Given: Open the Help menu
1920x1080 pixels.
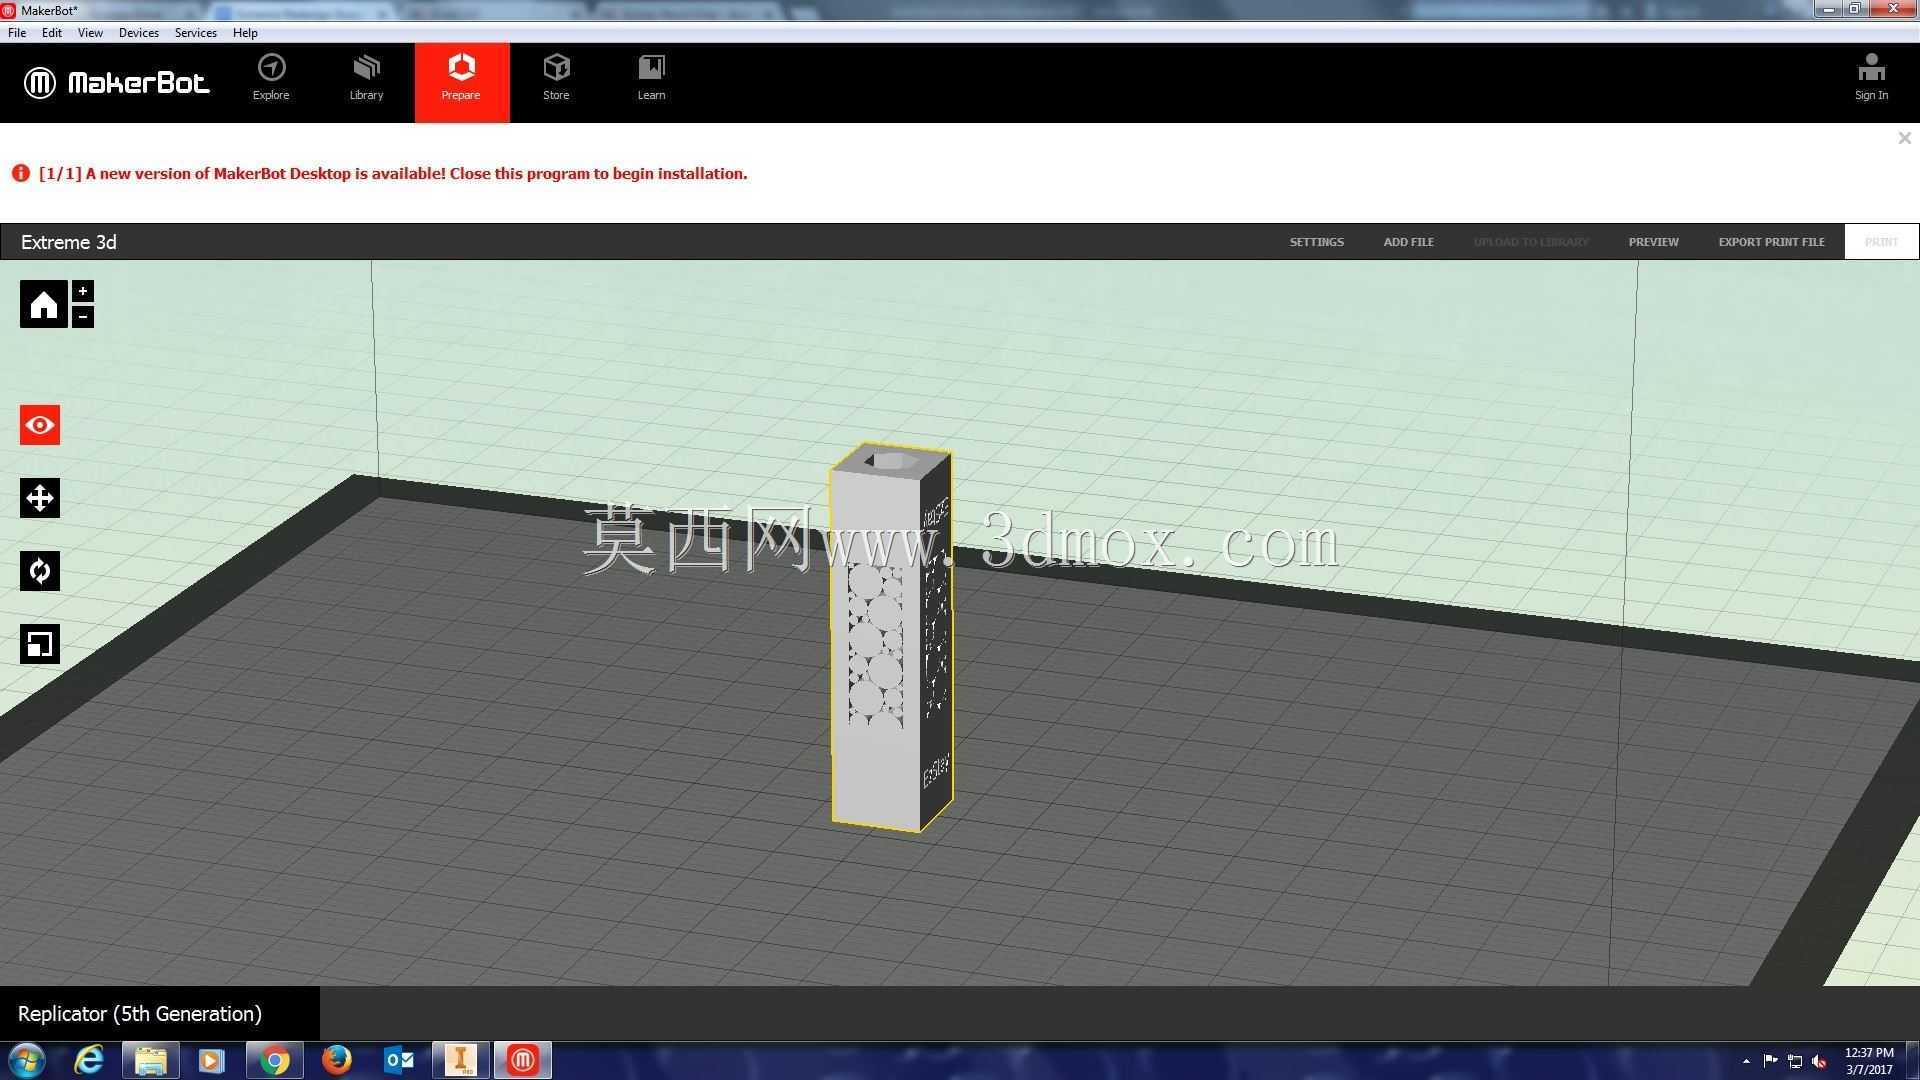Looking at the screenshot, I should [x=245, y=33].
